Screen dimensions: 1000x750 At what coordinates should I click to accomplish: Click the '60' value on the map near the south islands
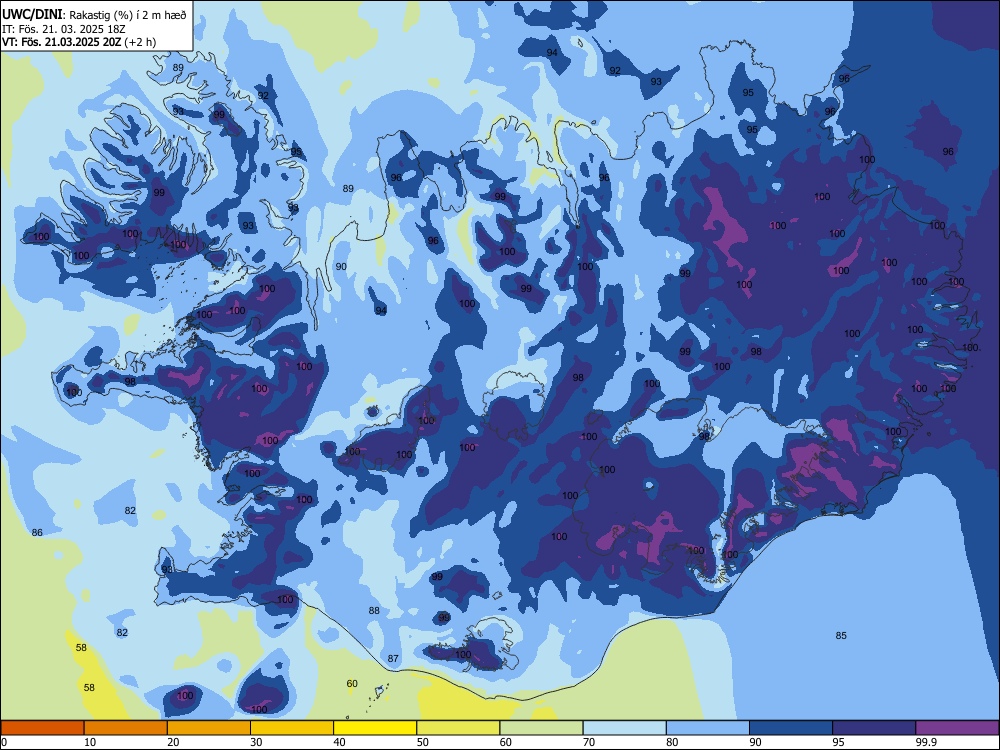pos(352,684)
